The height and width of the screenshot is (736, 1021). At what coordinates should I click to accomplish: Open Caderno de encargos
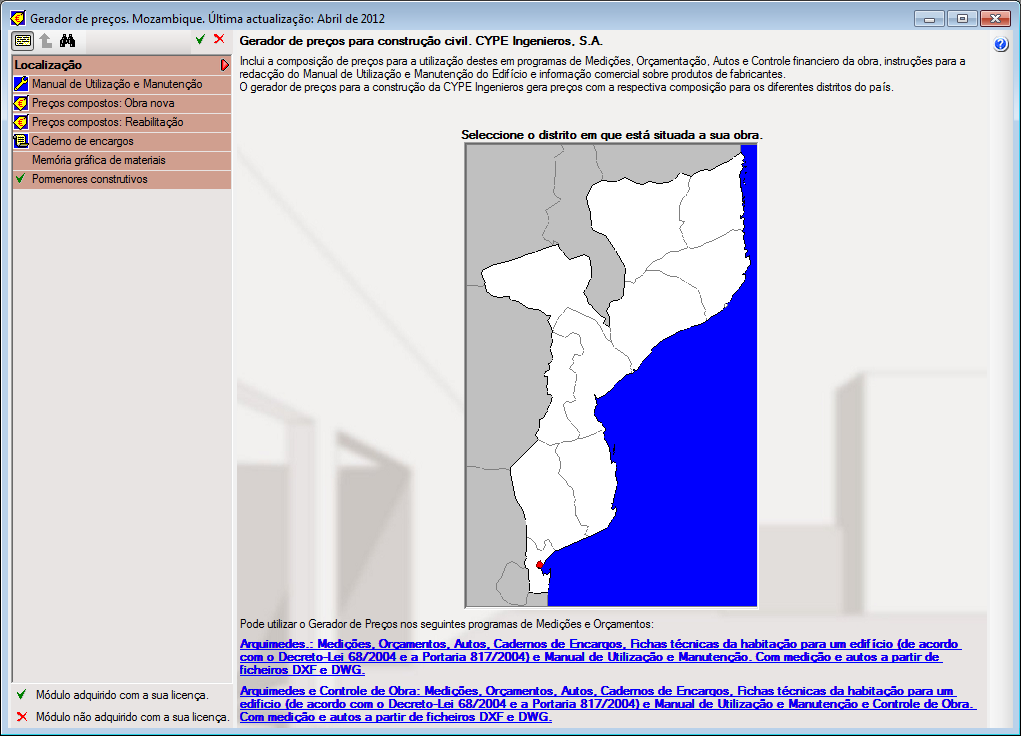[122, 141]
